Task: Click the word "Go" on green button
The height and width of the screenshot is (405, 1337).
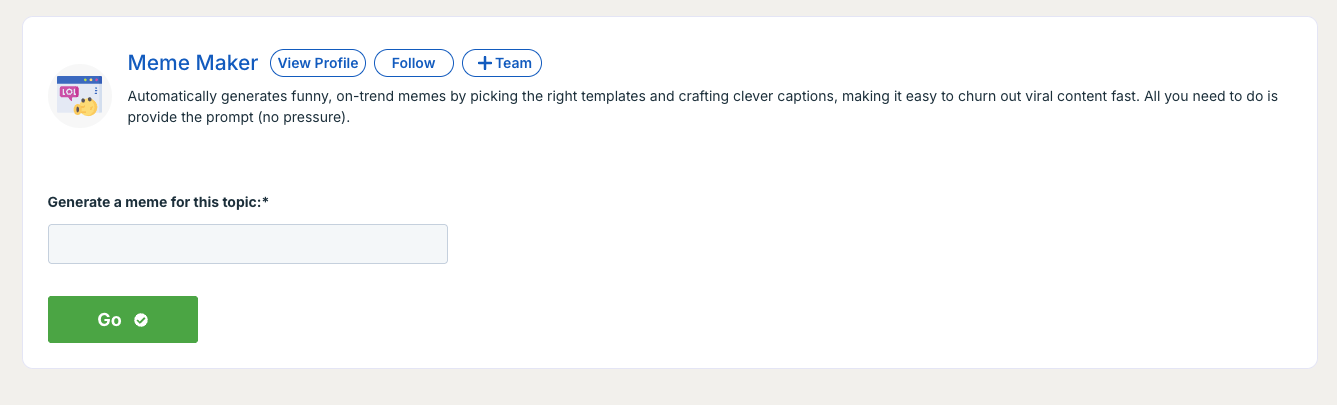Action: [109, 320]
